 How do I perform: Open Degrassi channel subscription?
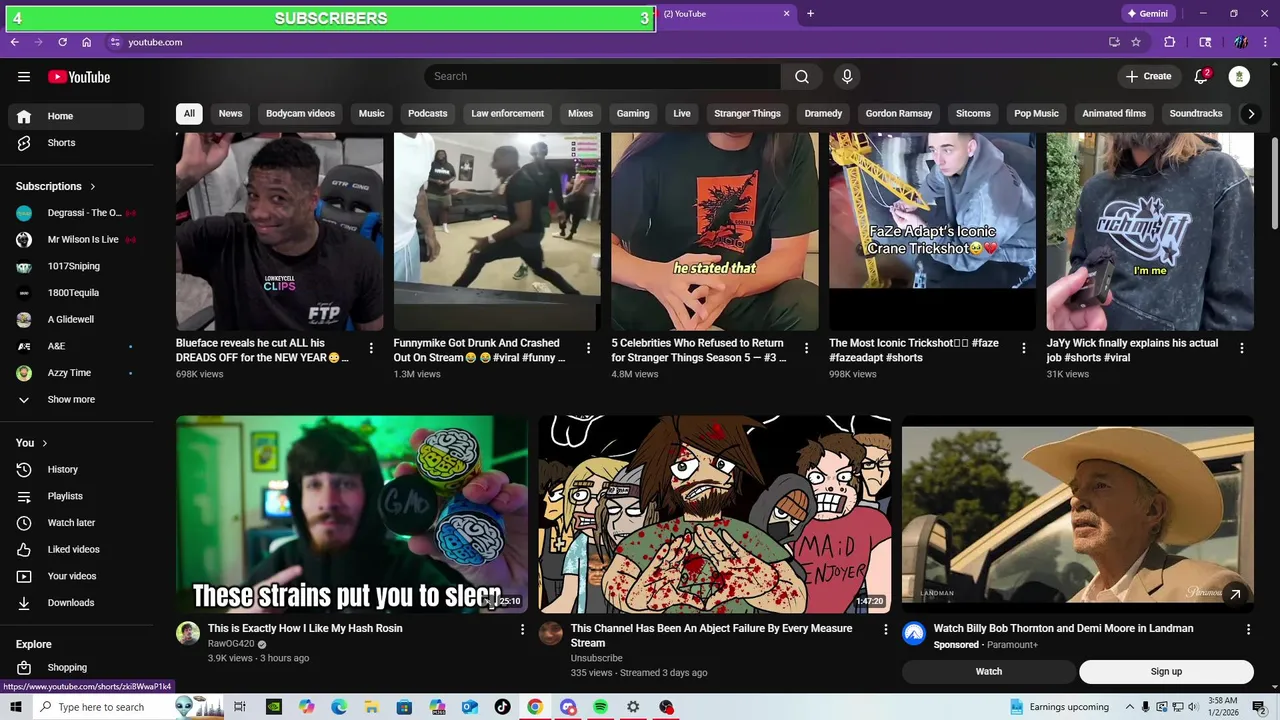(76, 213)
